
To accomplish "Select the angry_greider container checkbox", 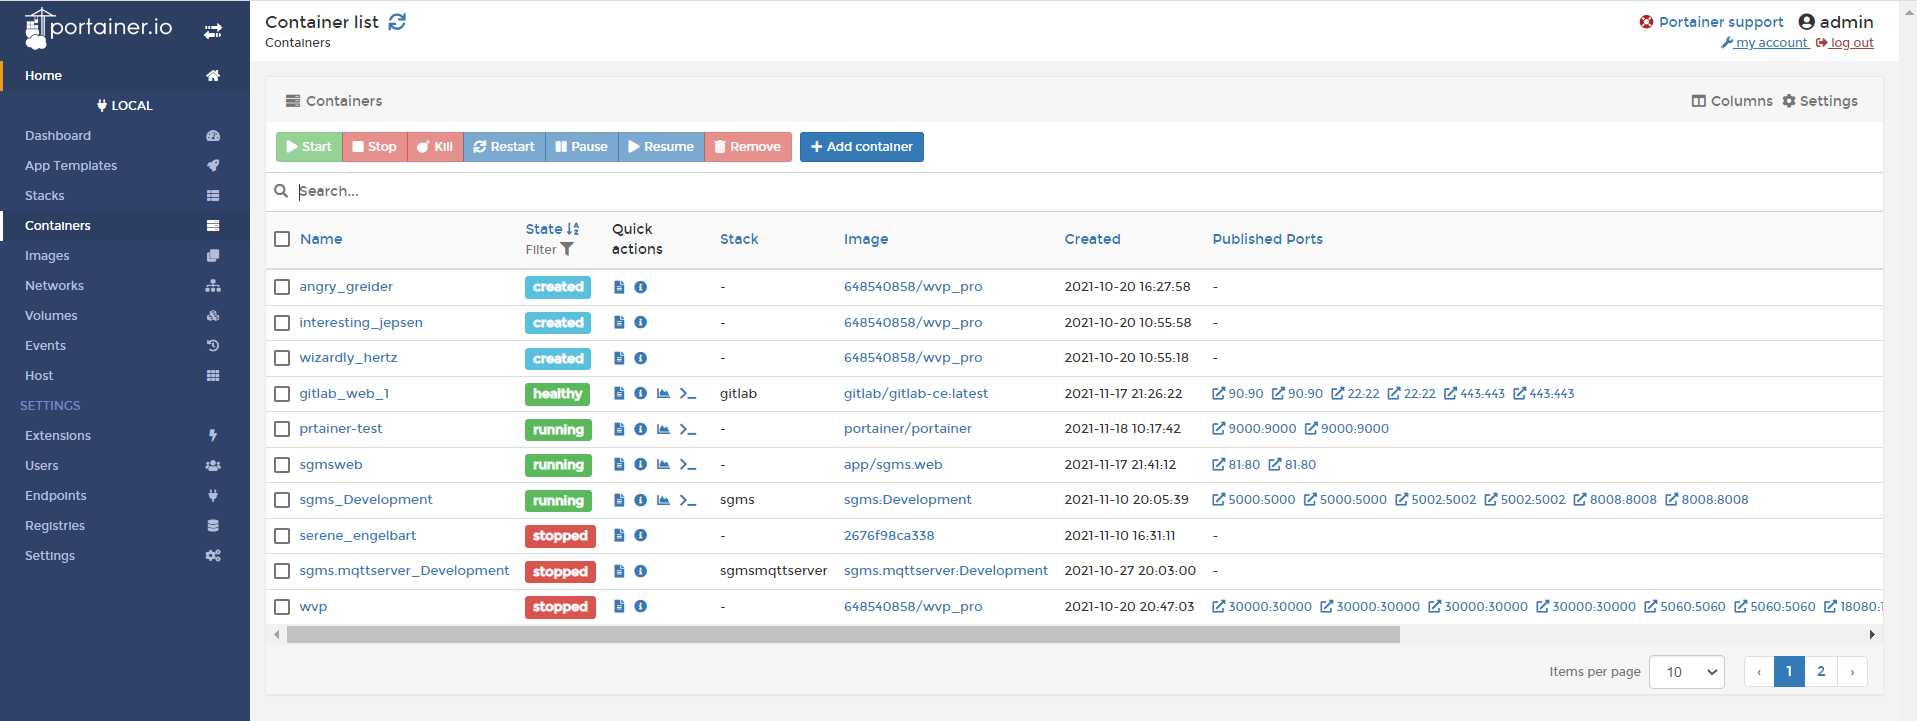I will tap(282, 287).
